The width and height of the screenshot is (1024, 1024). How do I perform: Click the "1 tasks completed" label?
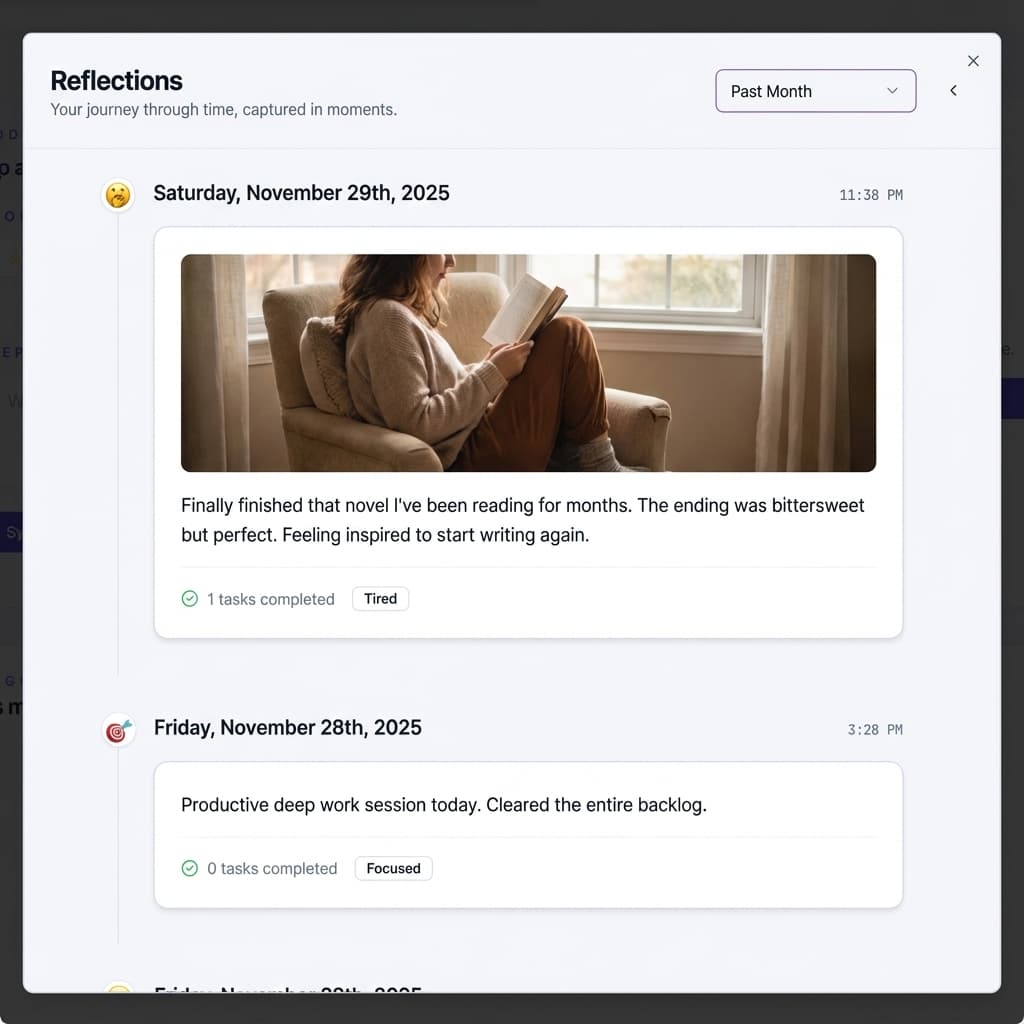tap(270, 599)
